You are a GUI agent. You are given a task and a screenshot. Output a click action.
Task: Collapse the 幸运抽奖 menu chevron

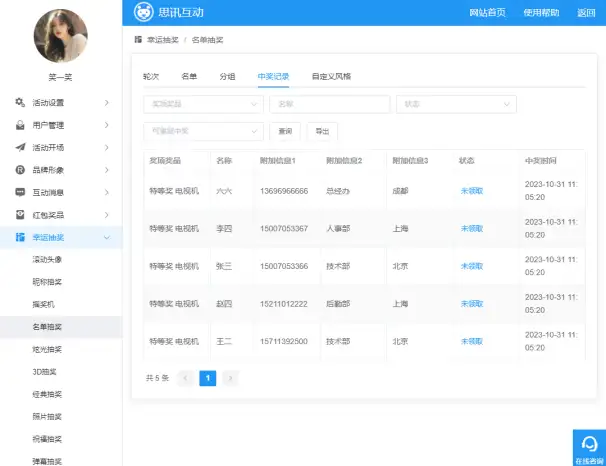pos(107,237)
